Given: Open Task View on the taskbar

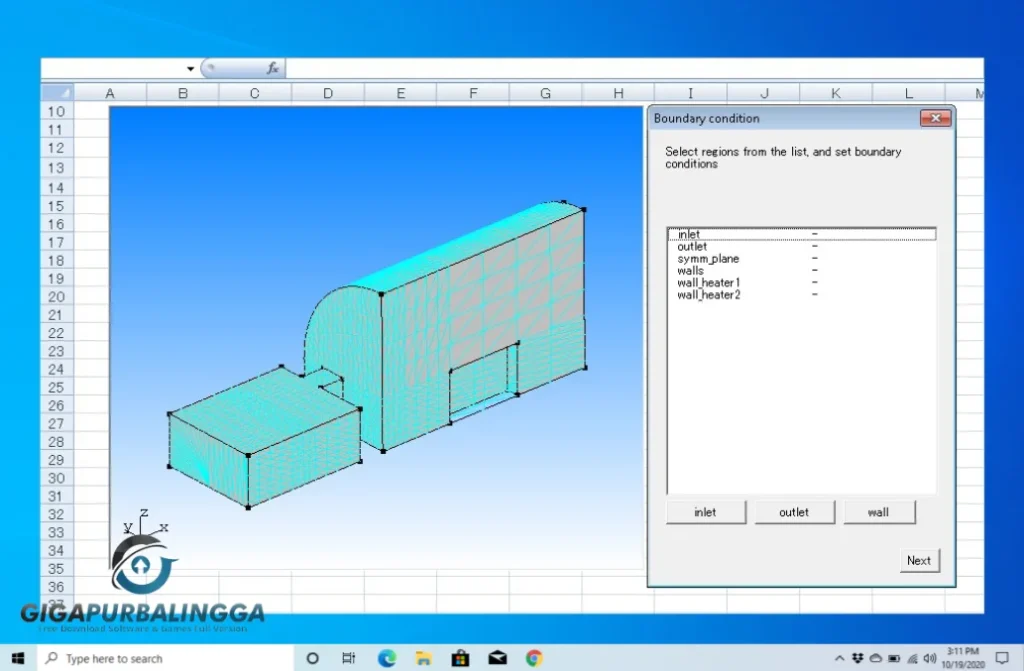Looking at the screenshot, I should [x=348, y=658].
